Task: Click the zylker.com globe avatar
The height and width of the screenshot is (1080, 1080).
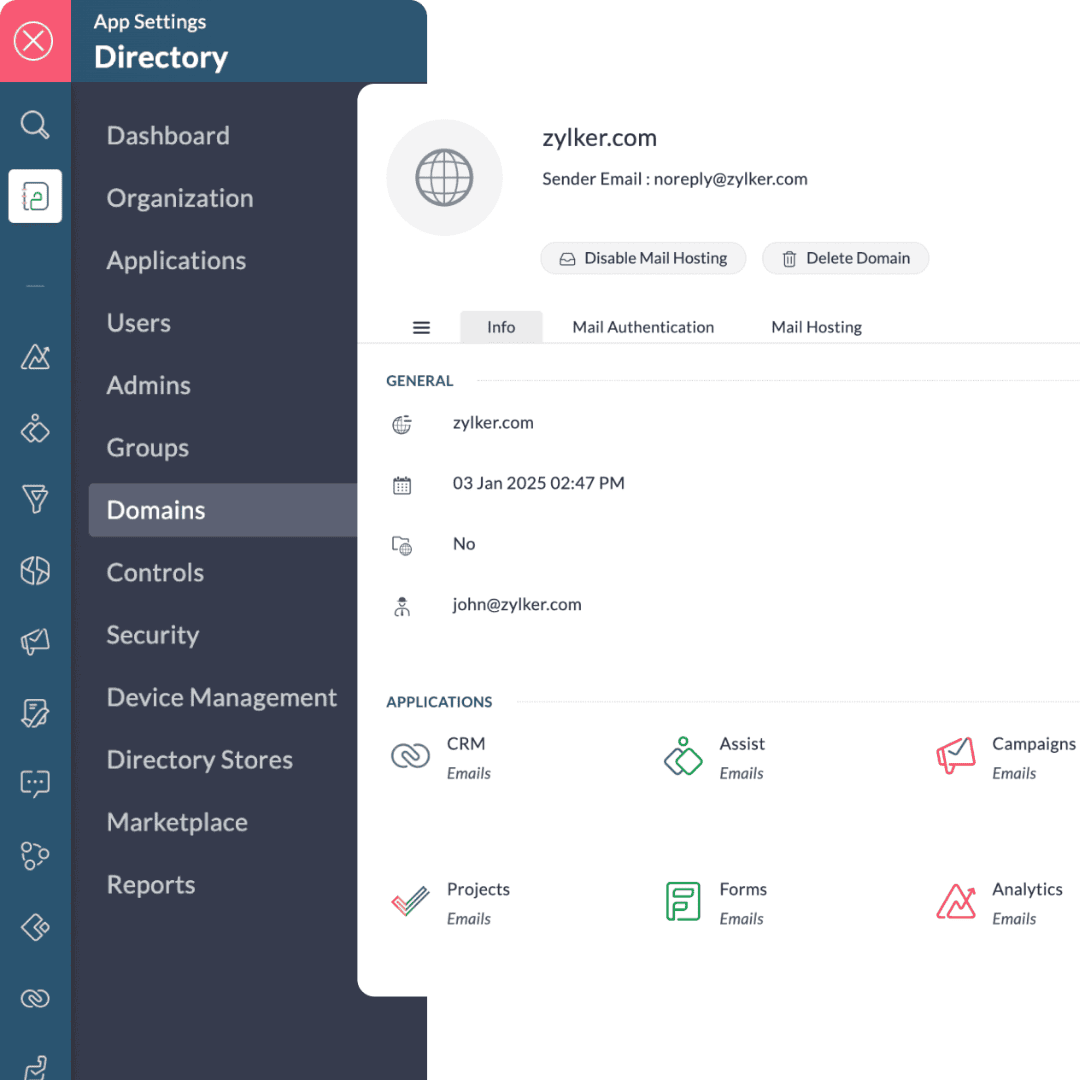Action: point(444,178)
